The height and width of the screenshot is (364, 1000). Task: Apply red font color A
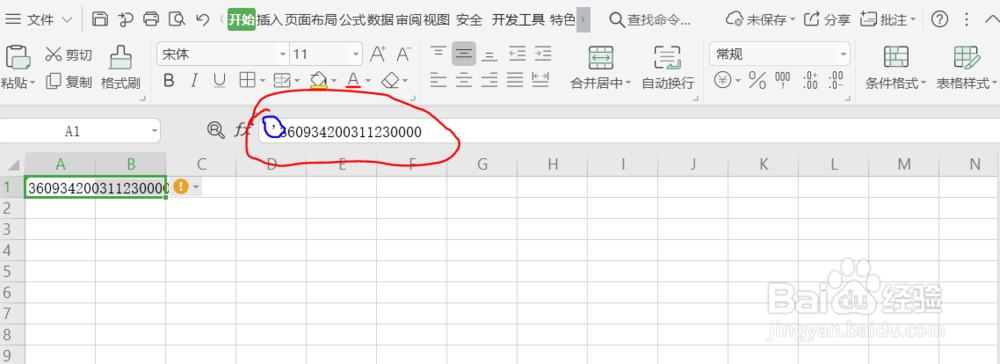pyautogui.click(x=353, y=80)
